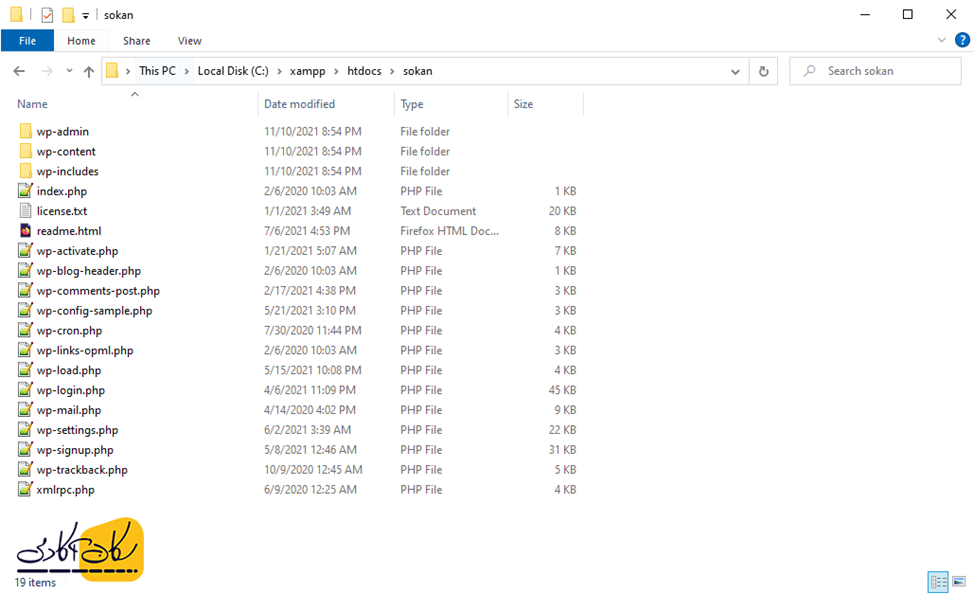
Task: Open Customize Quick Access Toolbar dropdown
Action: pyautogui.click(x=86, y=16)
